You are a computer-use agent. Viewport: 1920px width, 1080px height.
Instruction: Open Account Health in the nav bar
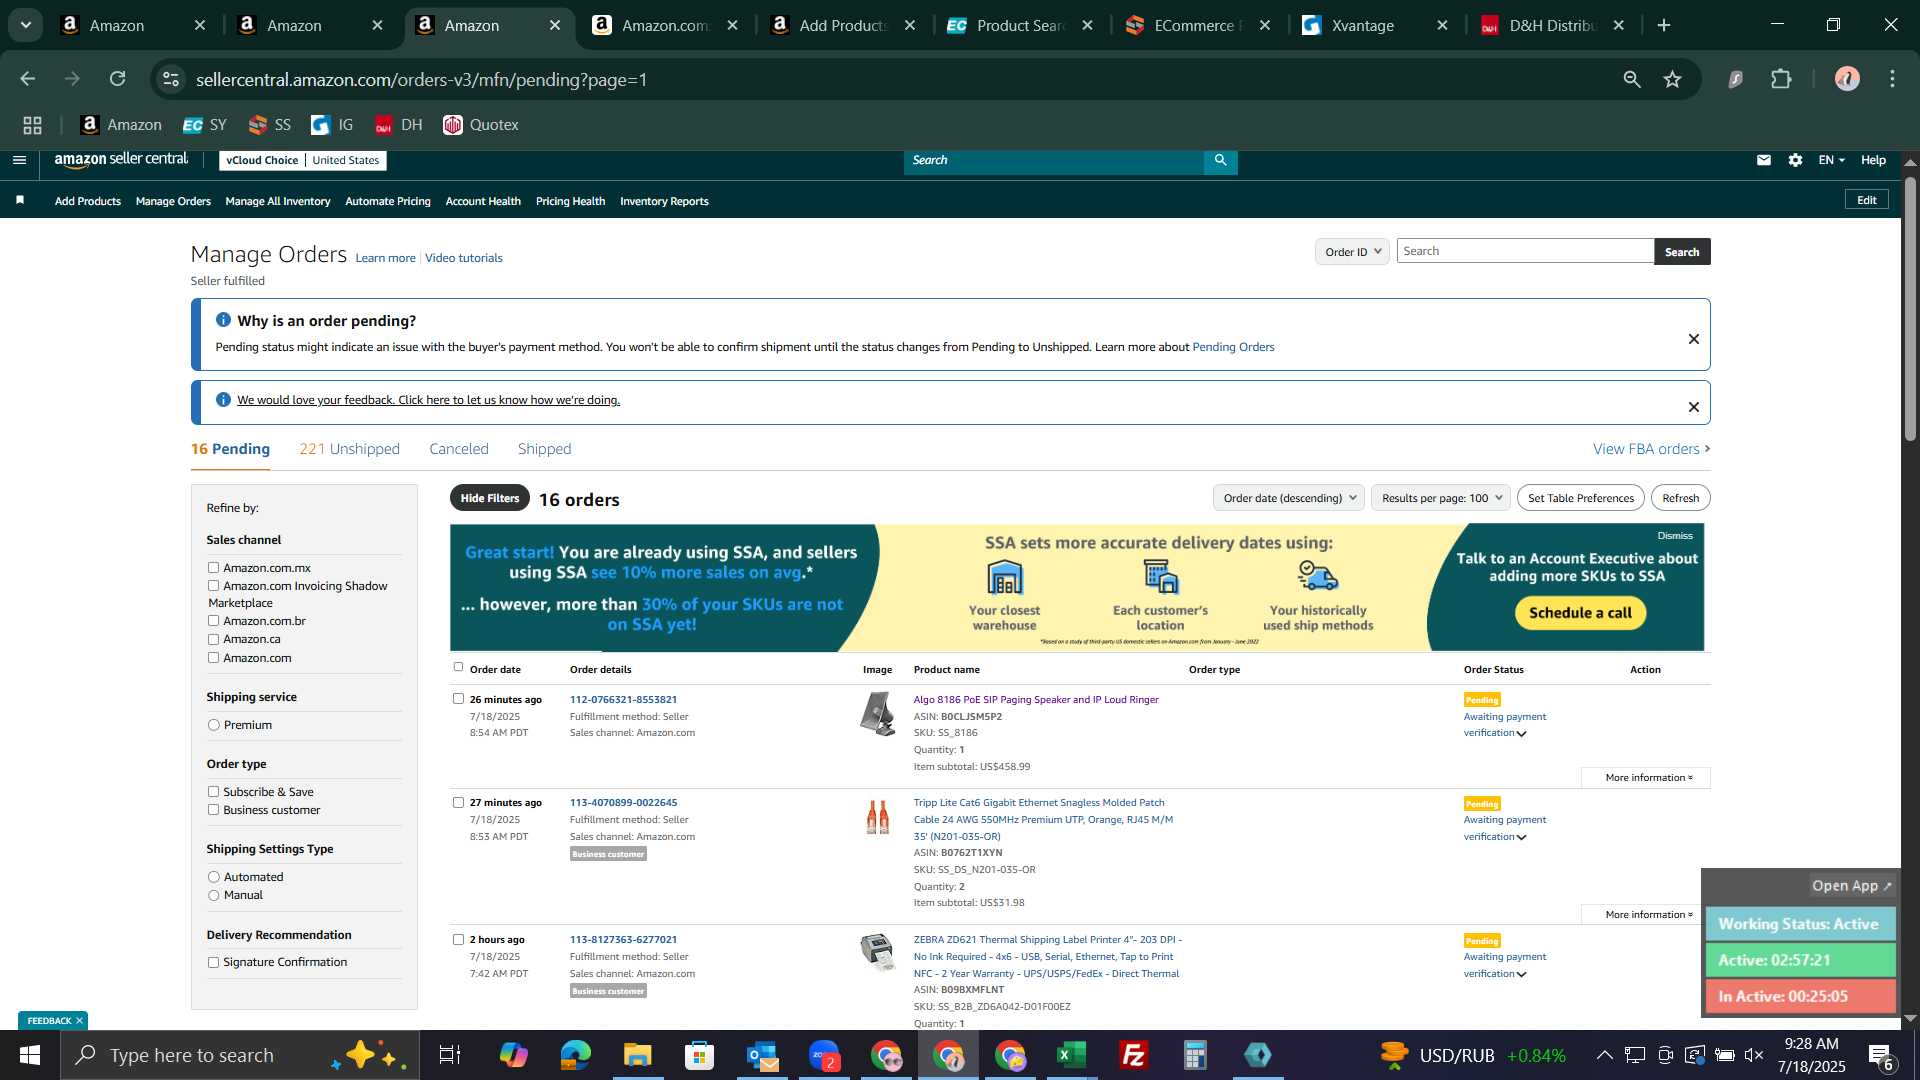pos(483,201)
